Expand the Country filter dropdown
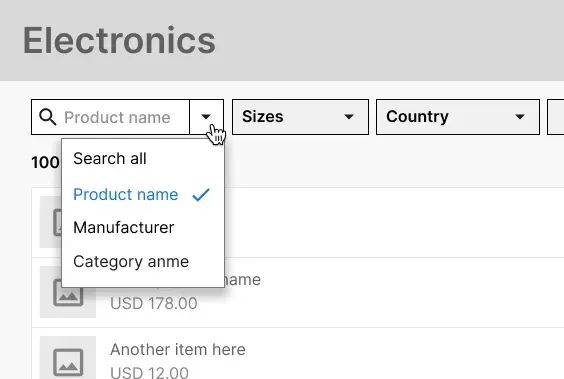This screenshot has height=379, width=564. coord(458,117)
